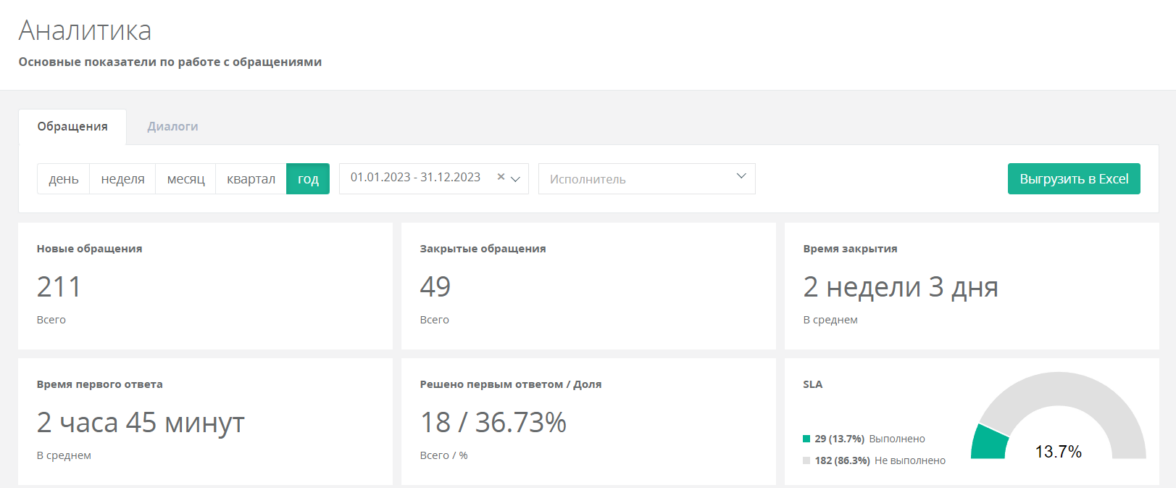This screenshot has width=1176, height=488.
Task: Click the grey Не выполнено legend marker
Action: [806, 460]
